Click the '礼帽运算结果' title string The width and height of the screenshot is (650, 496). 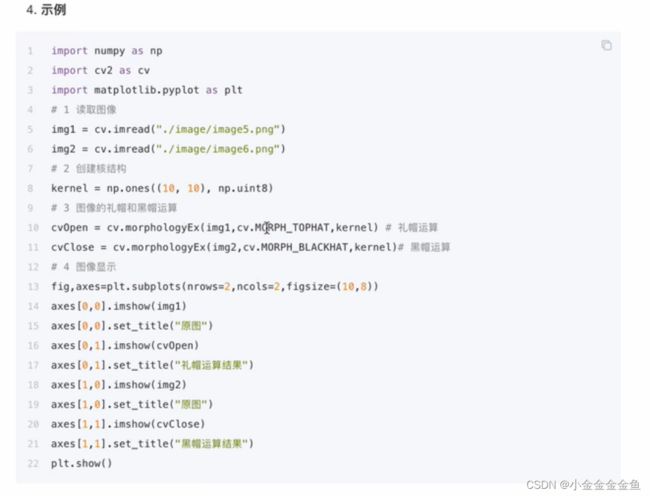(x=212, y=365)
